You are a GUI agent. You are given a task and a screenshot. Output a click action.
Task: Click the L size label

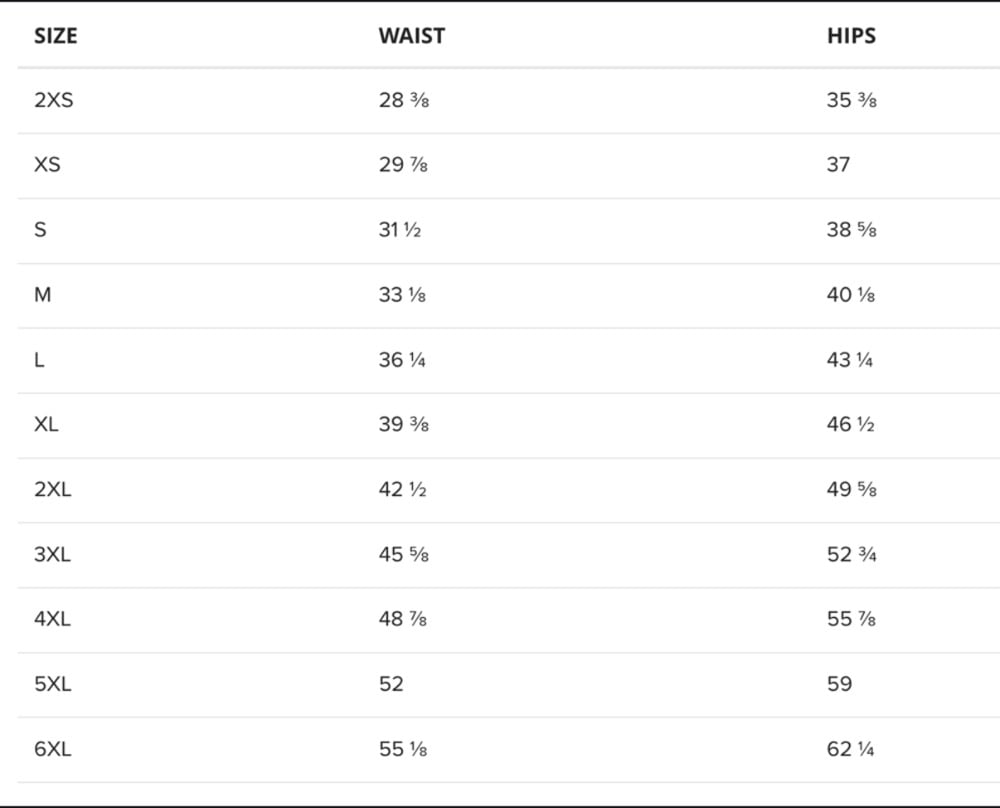(39, 360)
